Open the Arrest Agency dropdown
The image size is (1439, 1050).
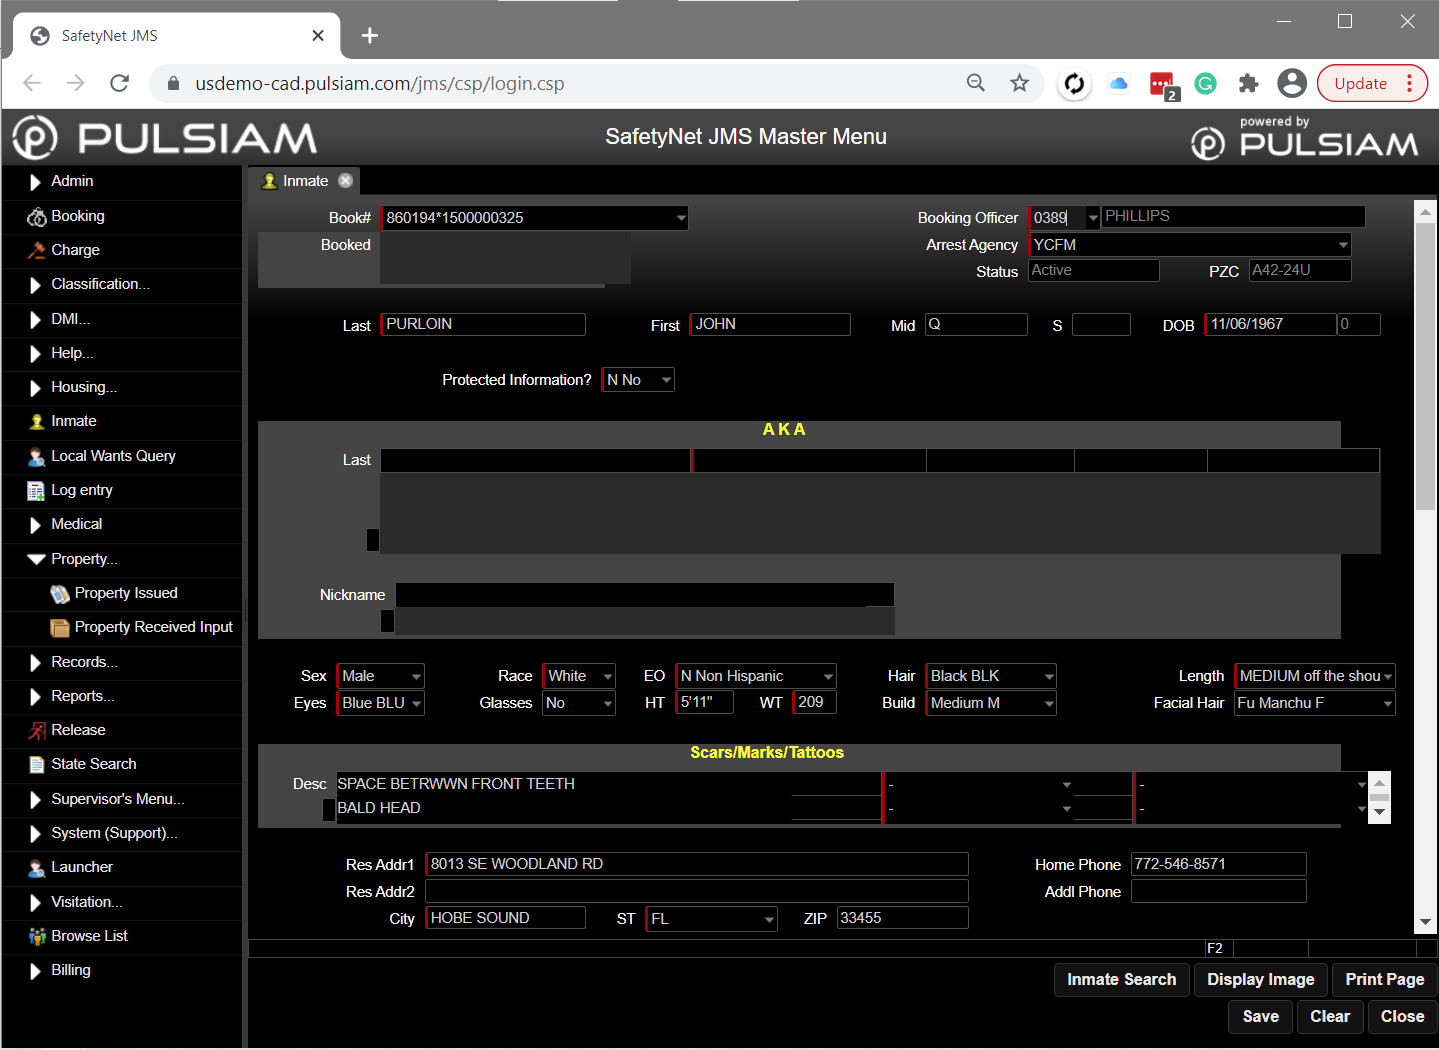pyautogui.click(x=1343, y=245)
